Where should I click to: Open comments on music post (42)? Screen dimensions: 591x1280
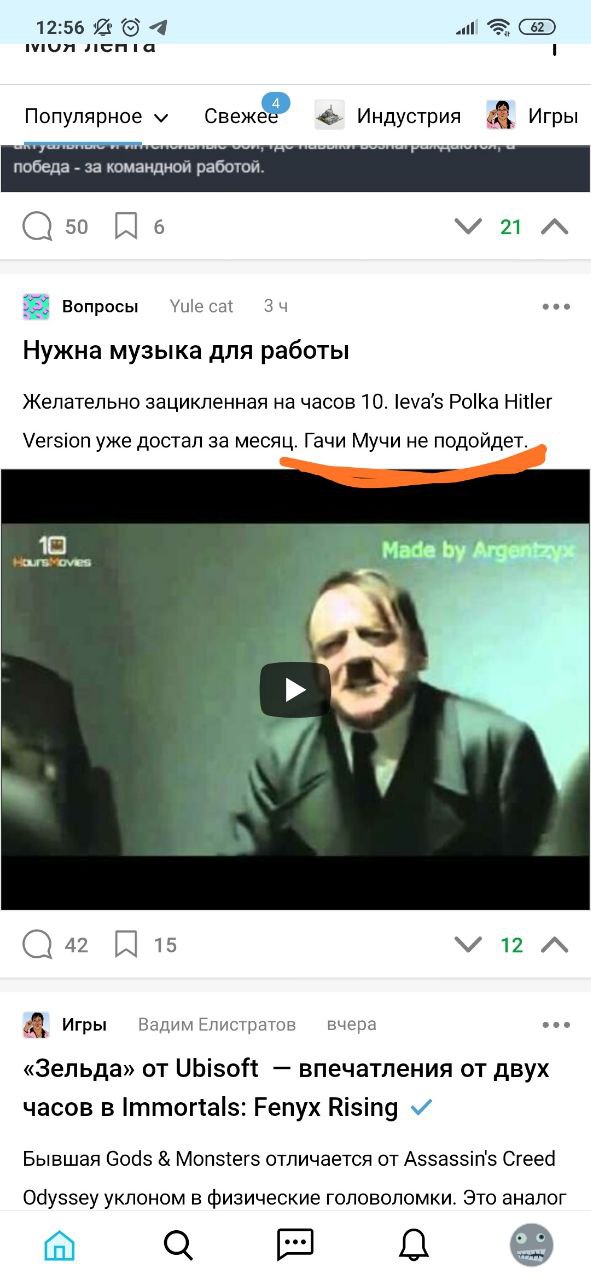55,945
